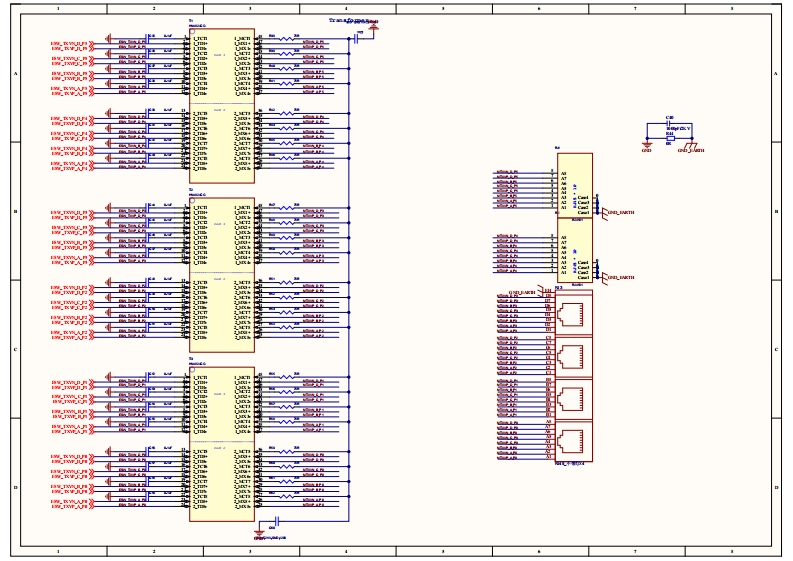Select the ground symbol below the bottom transformer
This screenshot has width=793, height=561.
260,532
